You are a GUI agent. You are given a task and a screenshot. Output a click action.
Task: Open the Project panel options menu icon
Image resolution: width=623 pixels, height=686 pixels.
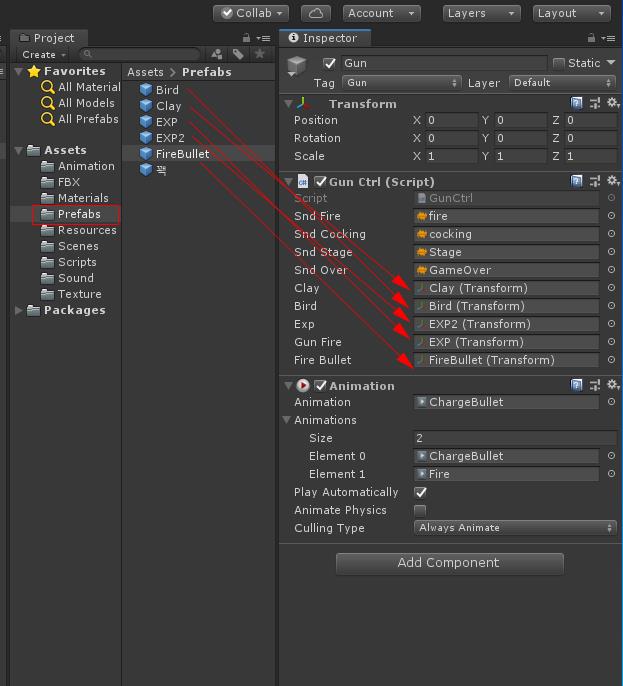(x=263, y=38)
